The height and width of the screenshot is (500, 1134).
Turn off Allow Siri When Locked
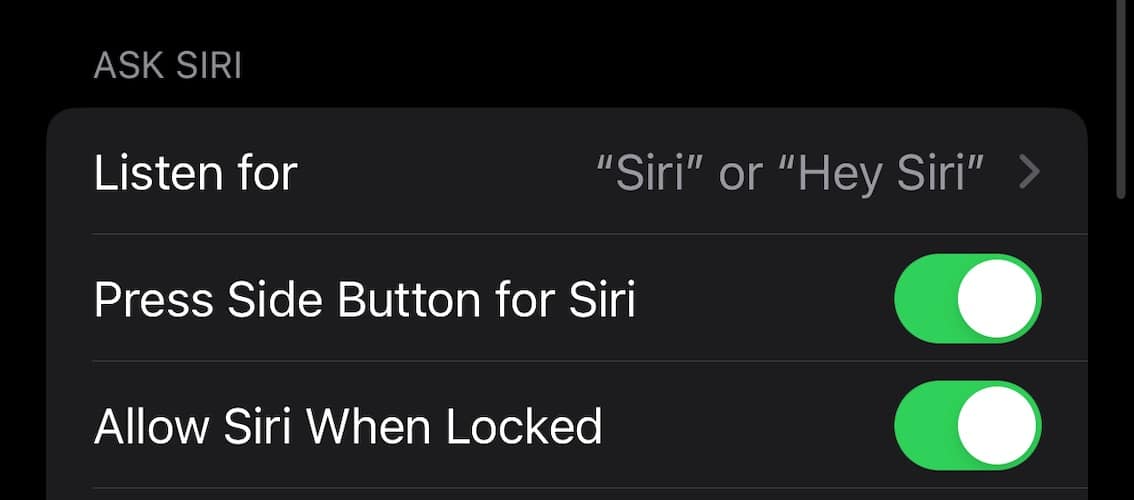[x=967, y=425]
